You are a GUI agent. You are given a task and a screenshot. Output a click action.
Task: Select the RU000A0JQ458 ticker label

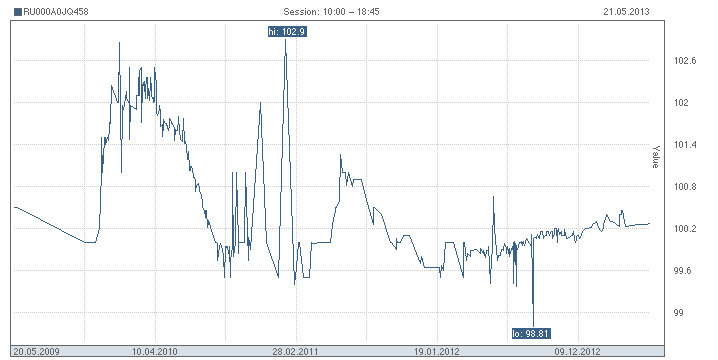coord(55,12)
